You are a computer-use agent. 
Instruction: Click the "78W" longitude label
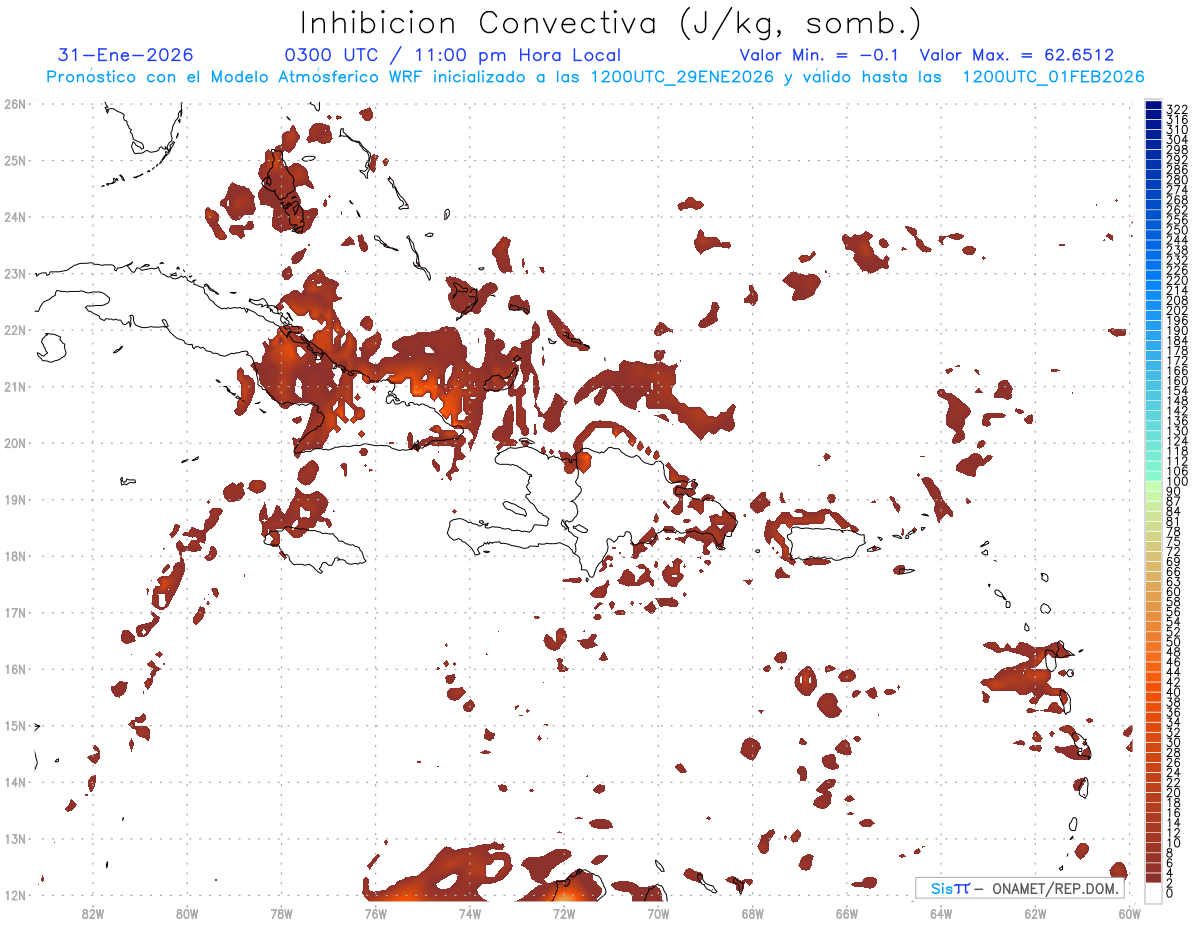click(x=281, y=913)
